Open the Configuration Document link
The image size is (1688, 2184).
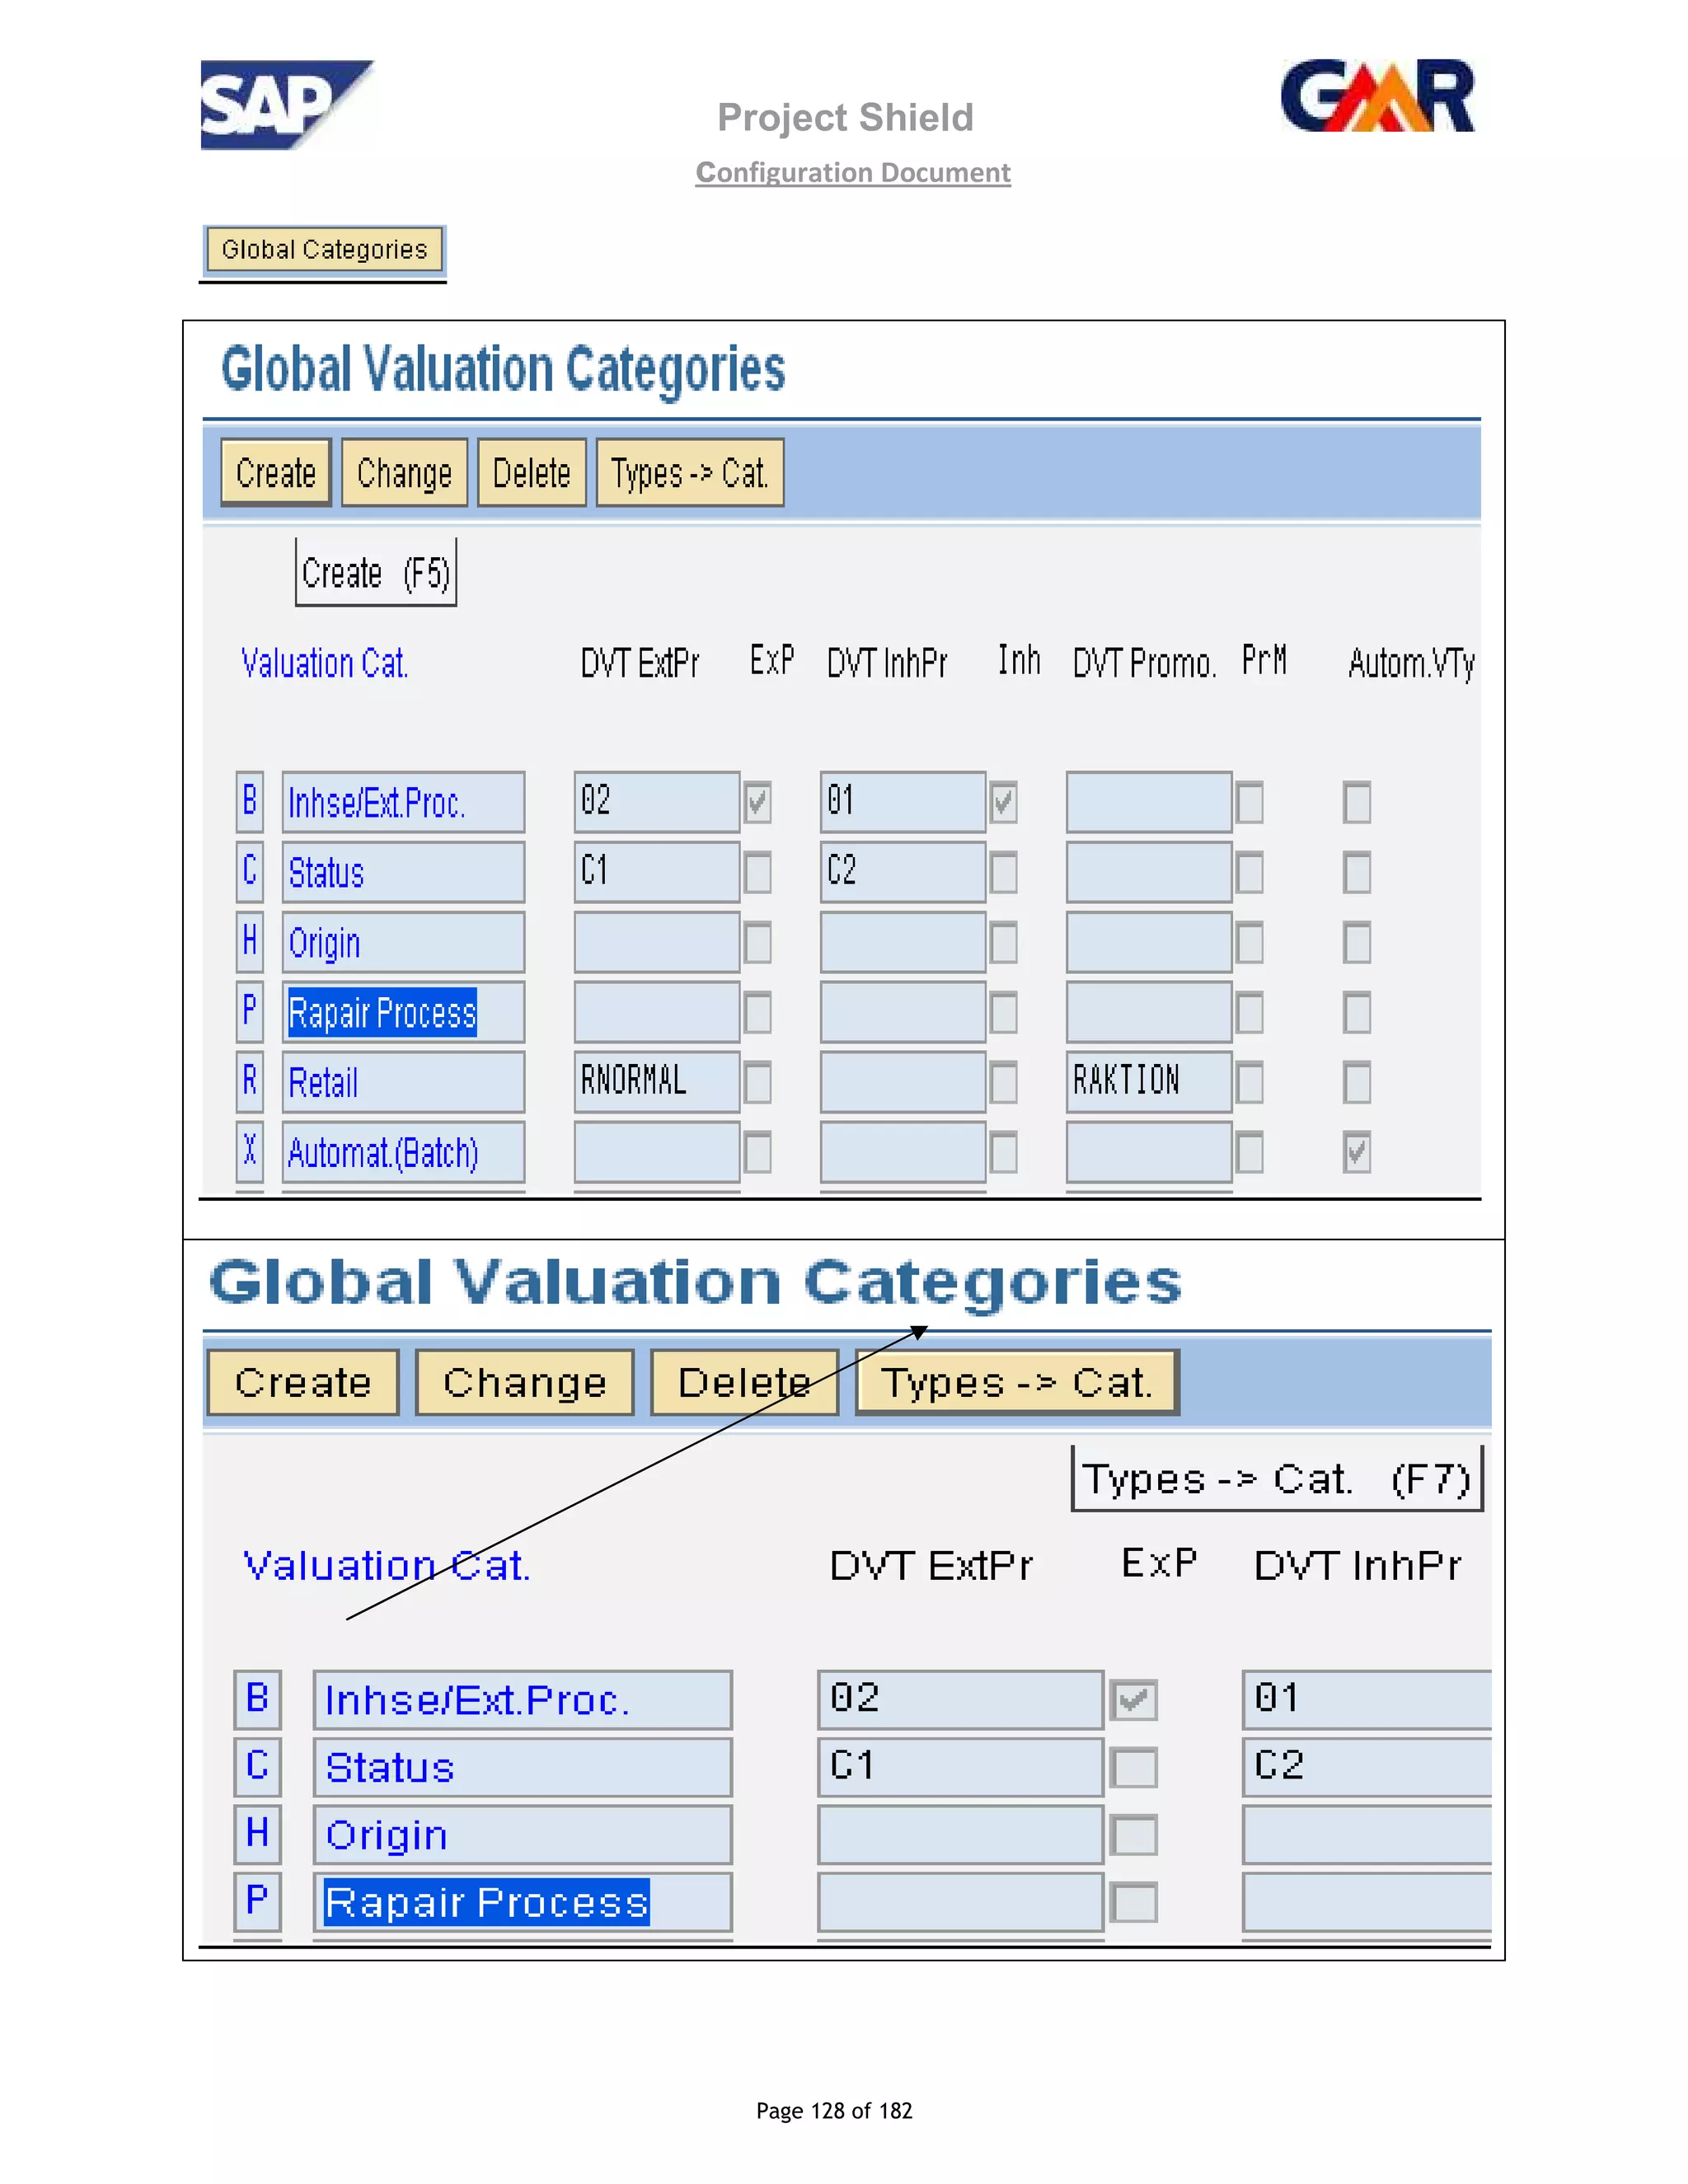pyautogui.click(x=852, y=173)
